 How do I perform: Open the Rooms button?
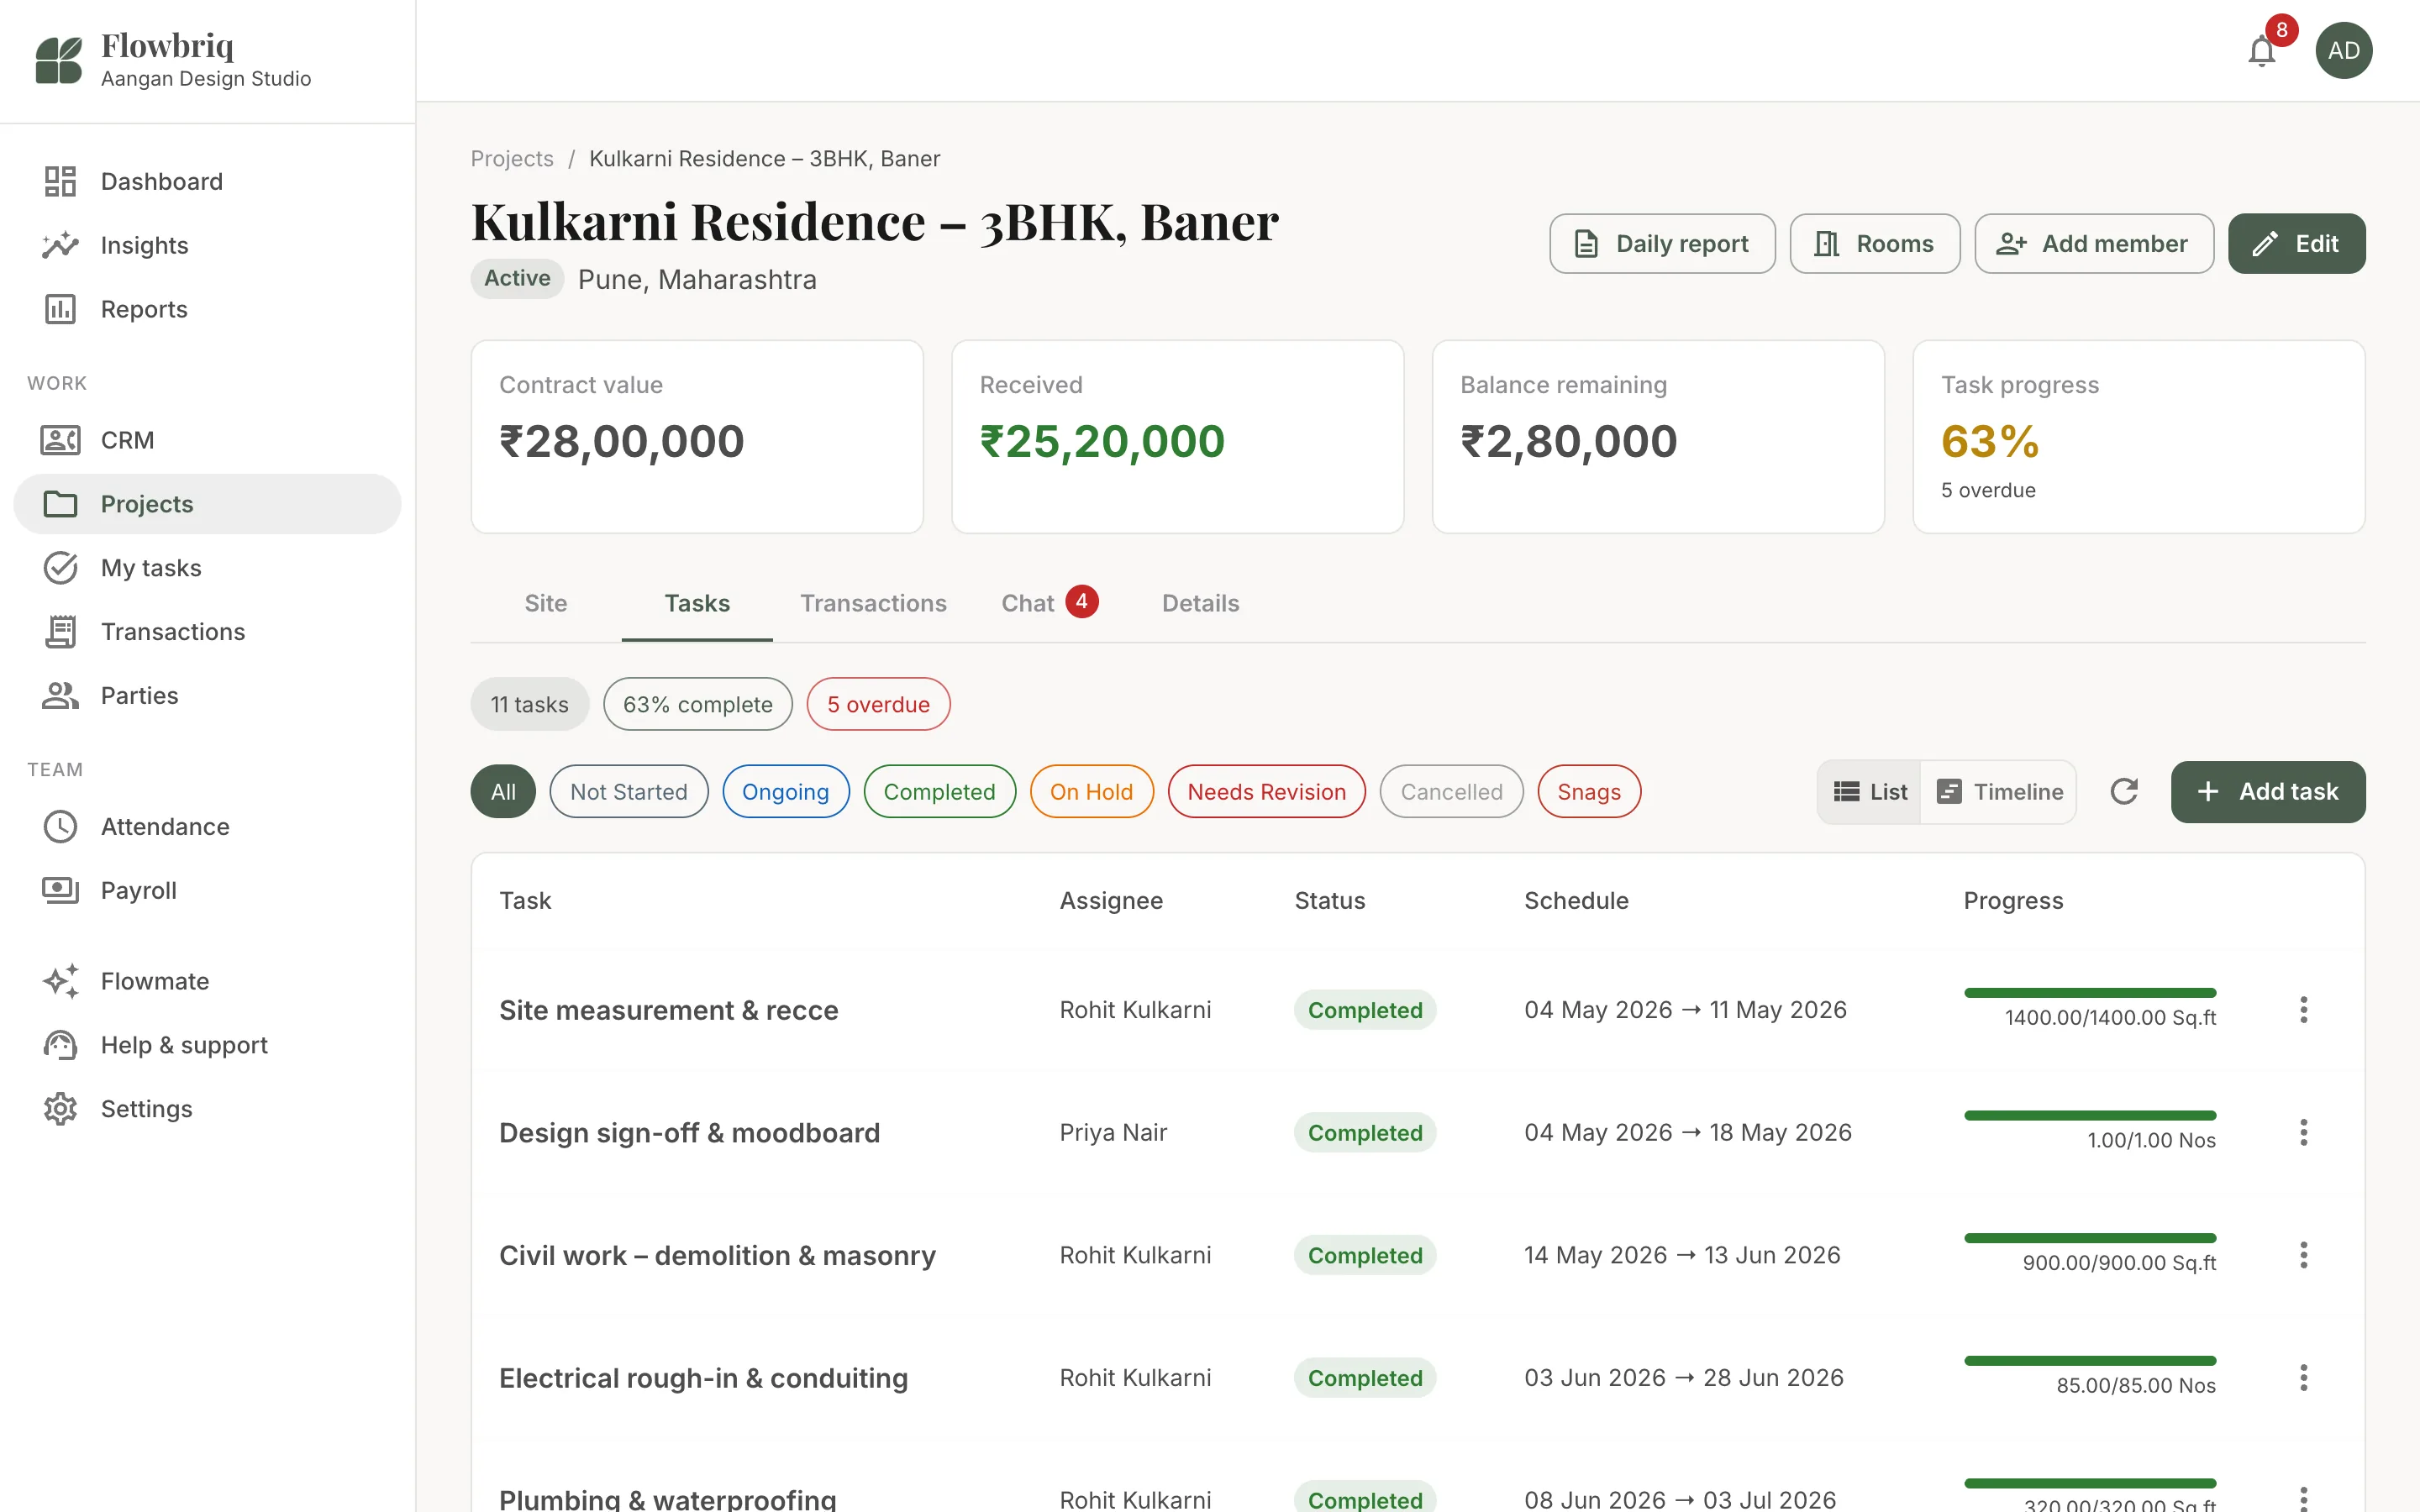pos(1875,244)
